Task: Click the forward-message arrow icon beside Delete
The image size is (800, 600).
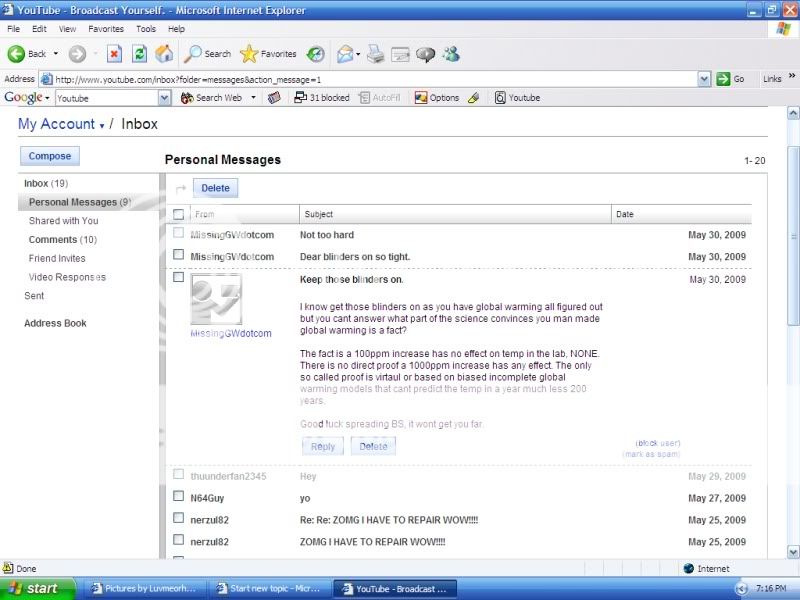Action: point(181,189)
